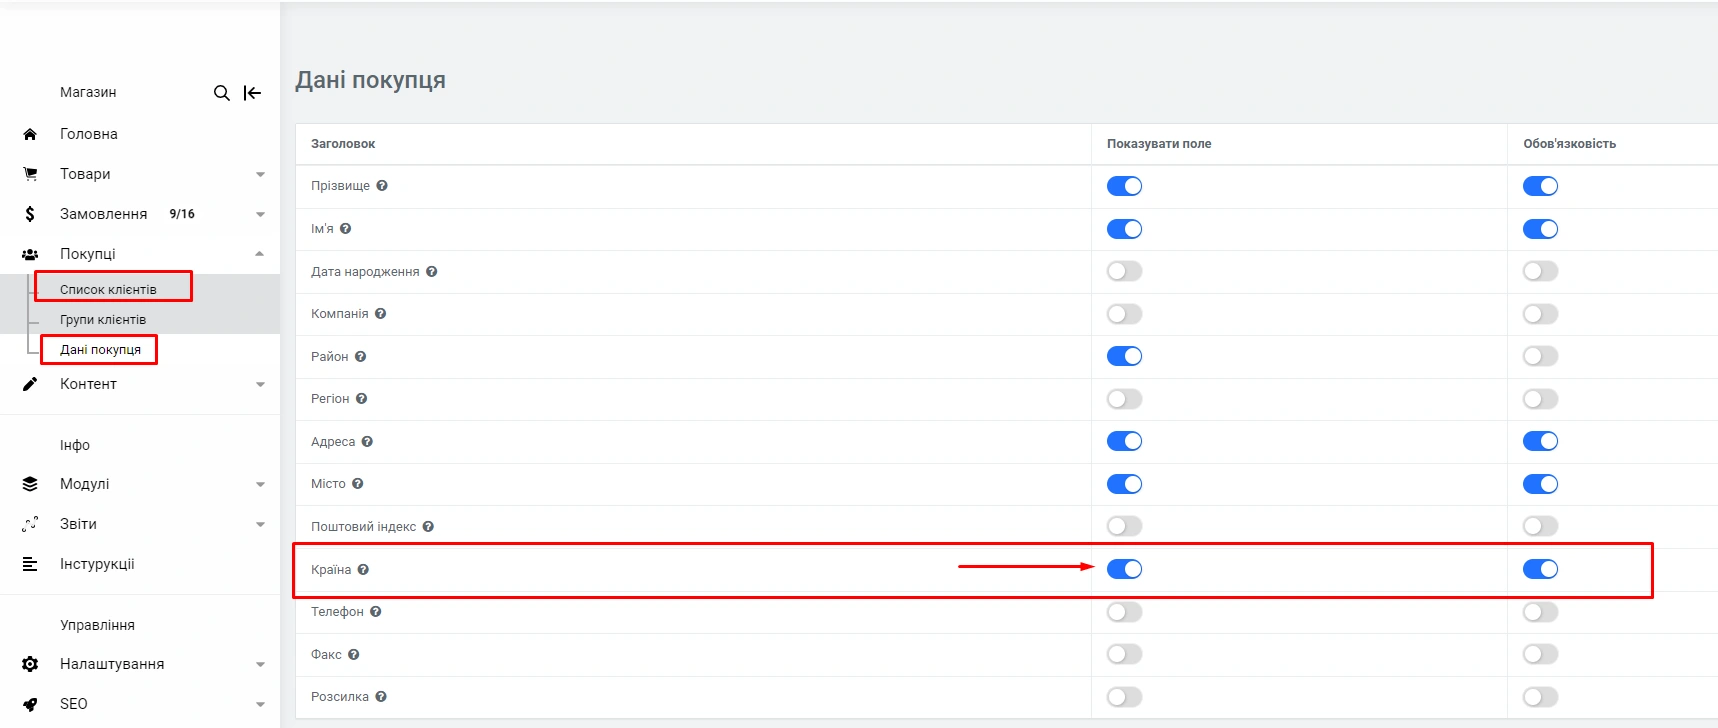Expand the Модулі dropdown arrow
1718x728 pixels.
click(x=260, y=484)
